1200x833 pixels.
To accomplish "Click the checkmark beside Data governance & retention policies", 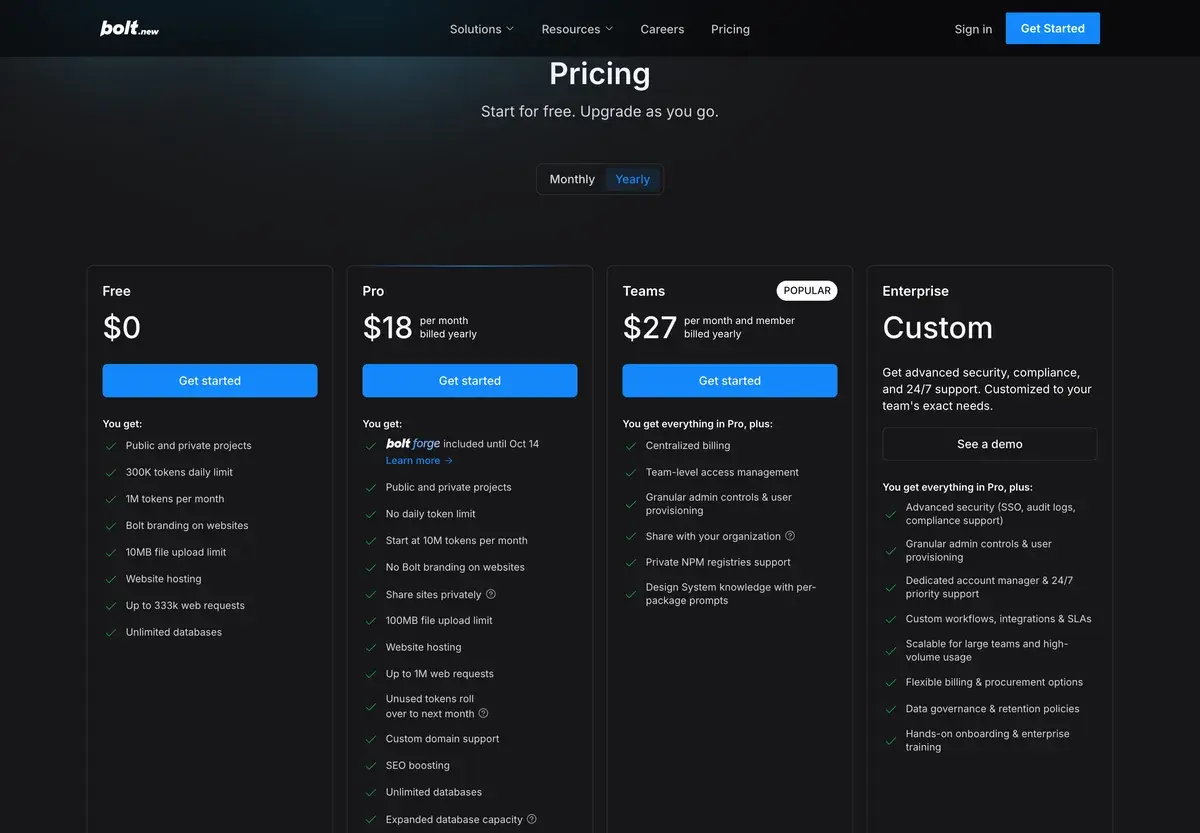I will [891, 709].
